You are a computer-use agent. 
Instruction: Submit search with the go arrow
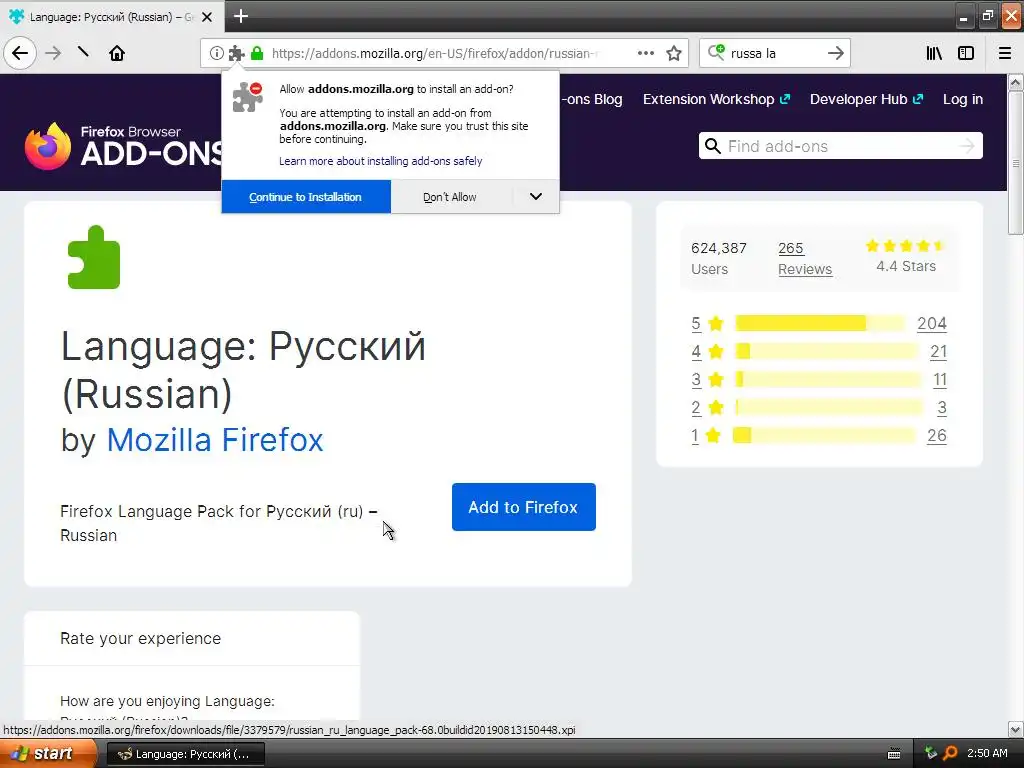(835, 53)
